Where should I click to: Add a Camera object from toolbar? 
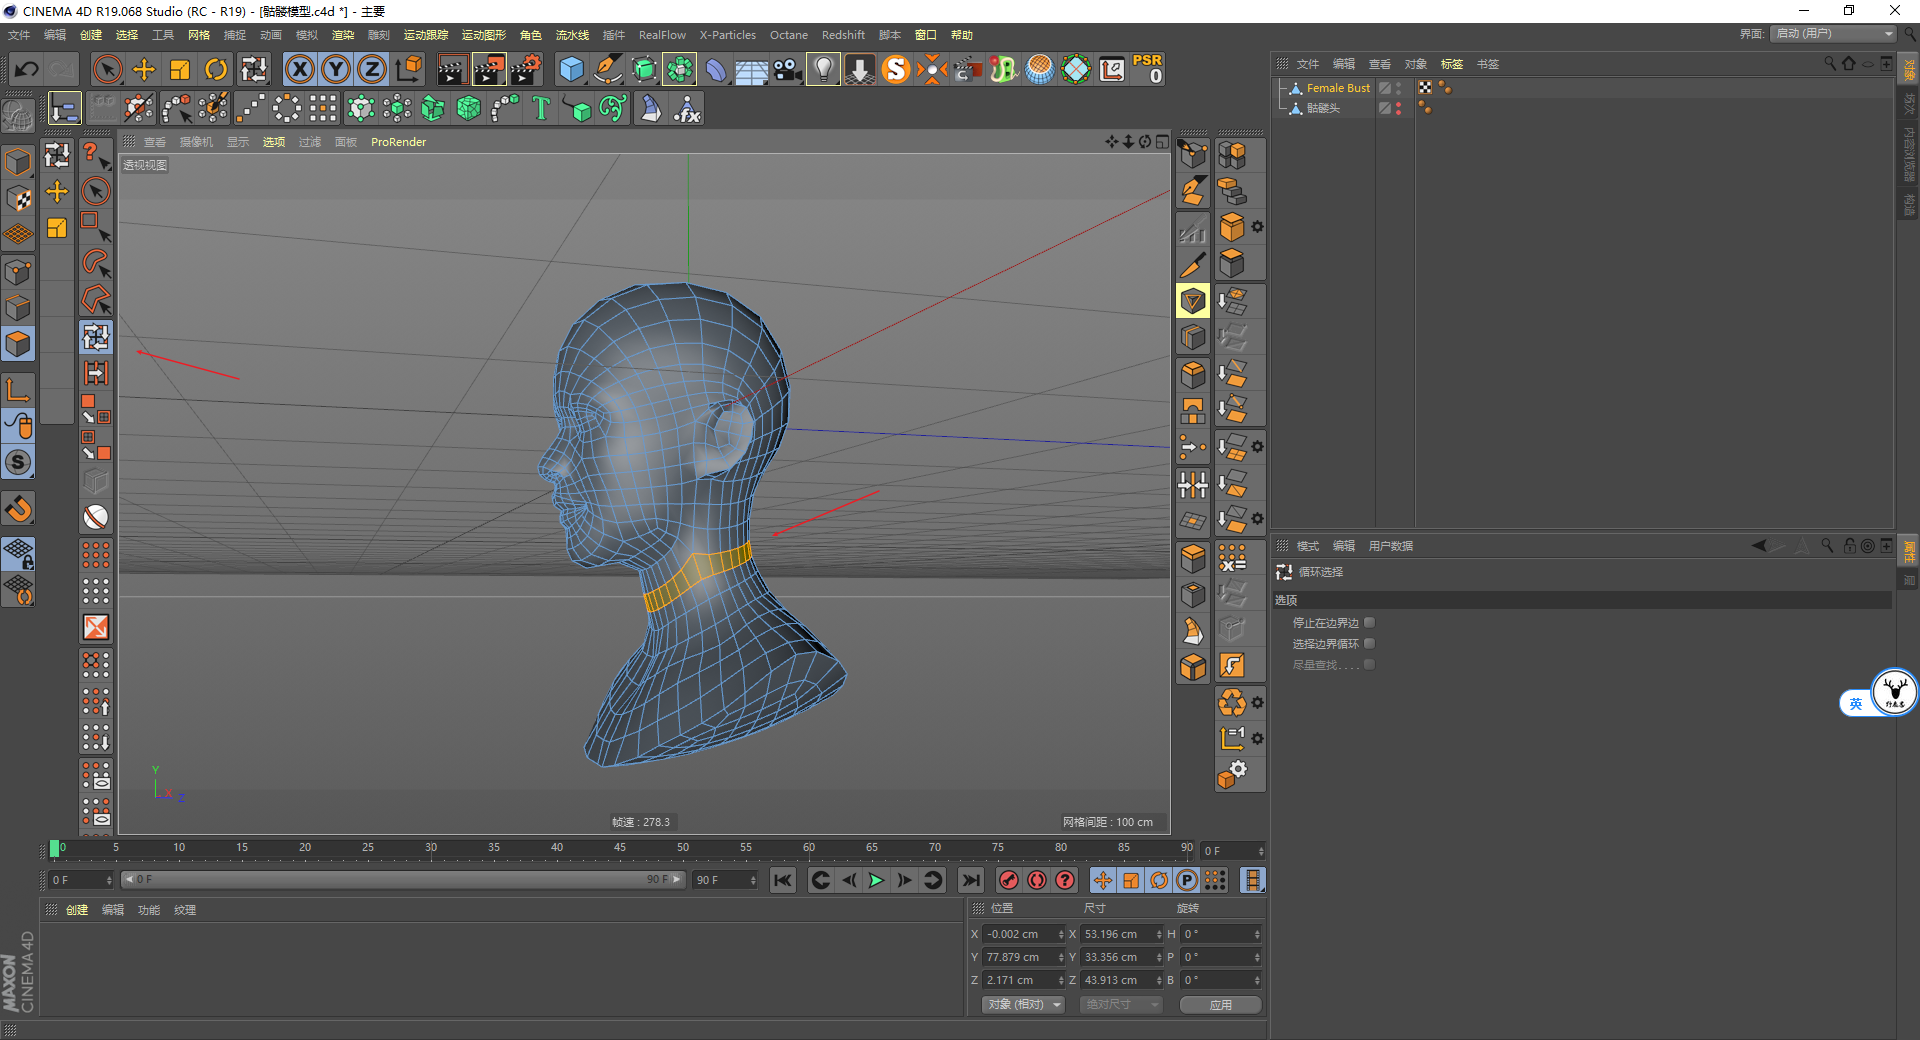(x=787, y=69)
